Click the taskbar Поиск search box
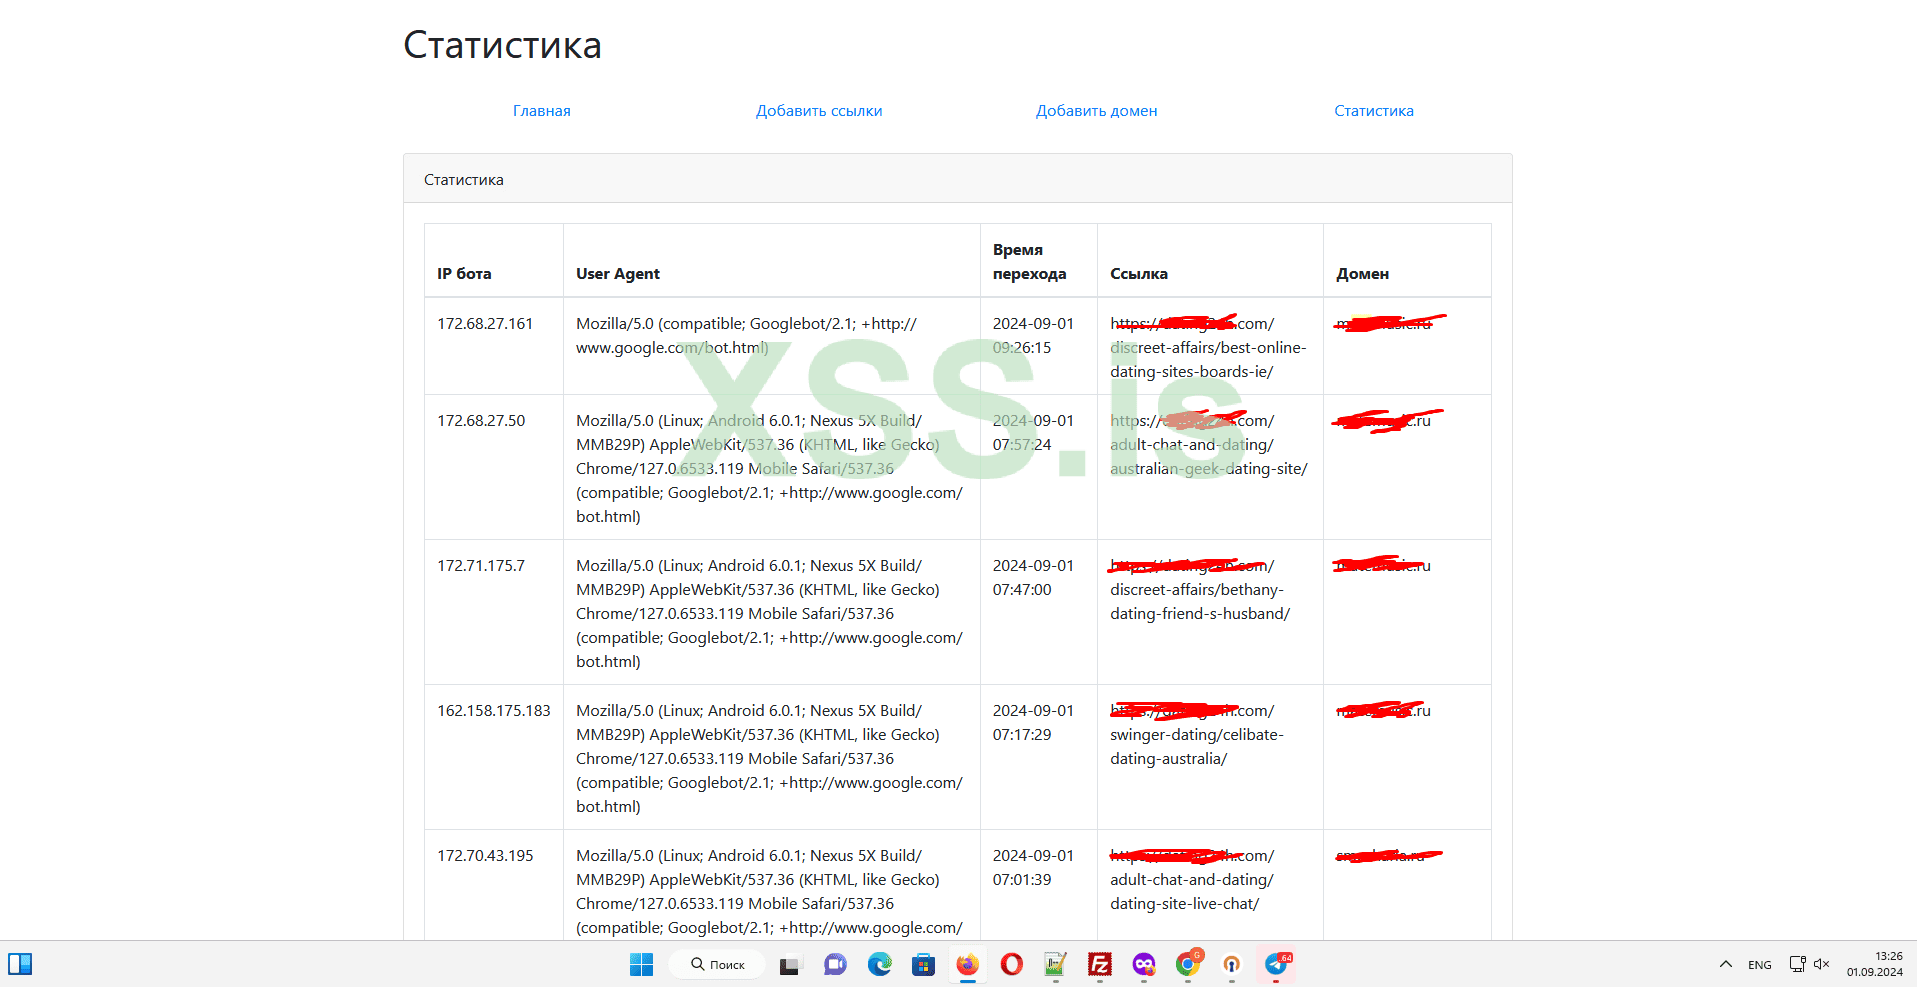Screen dimensions: 1917x987 point(718,964)
